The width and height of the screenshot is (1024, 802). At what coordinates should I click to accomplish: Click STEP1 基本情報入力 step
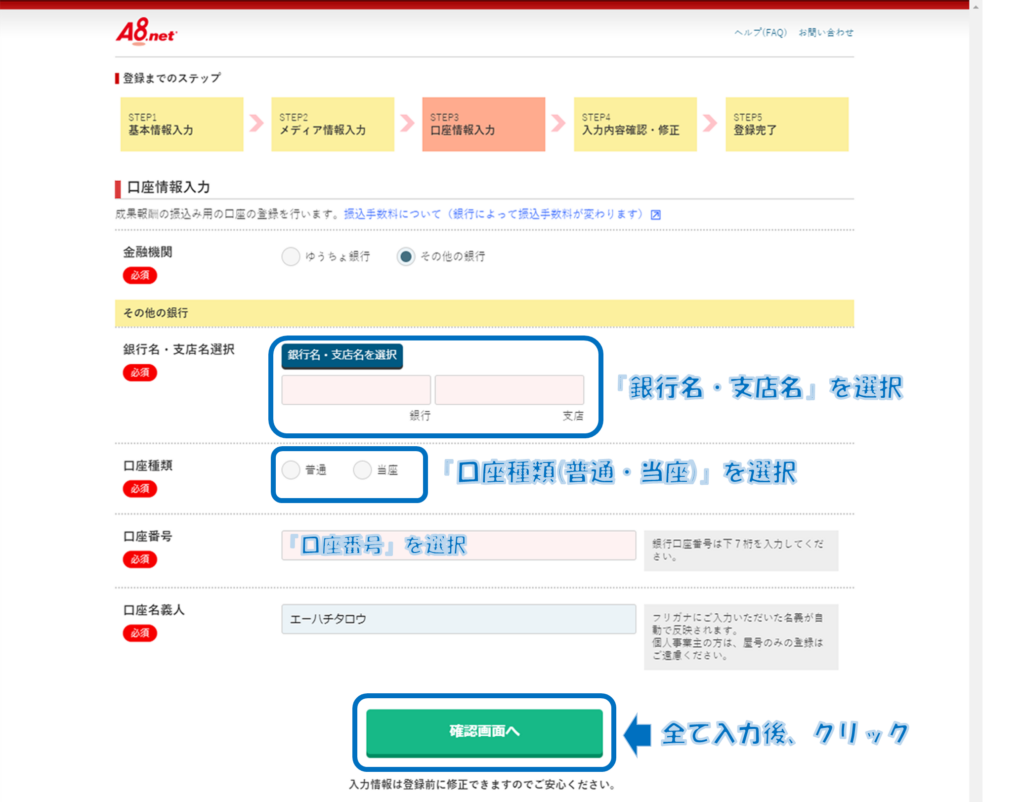point(181,124)
